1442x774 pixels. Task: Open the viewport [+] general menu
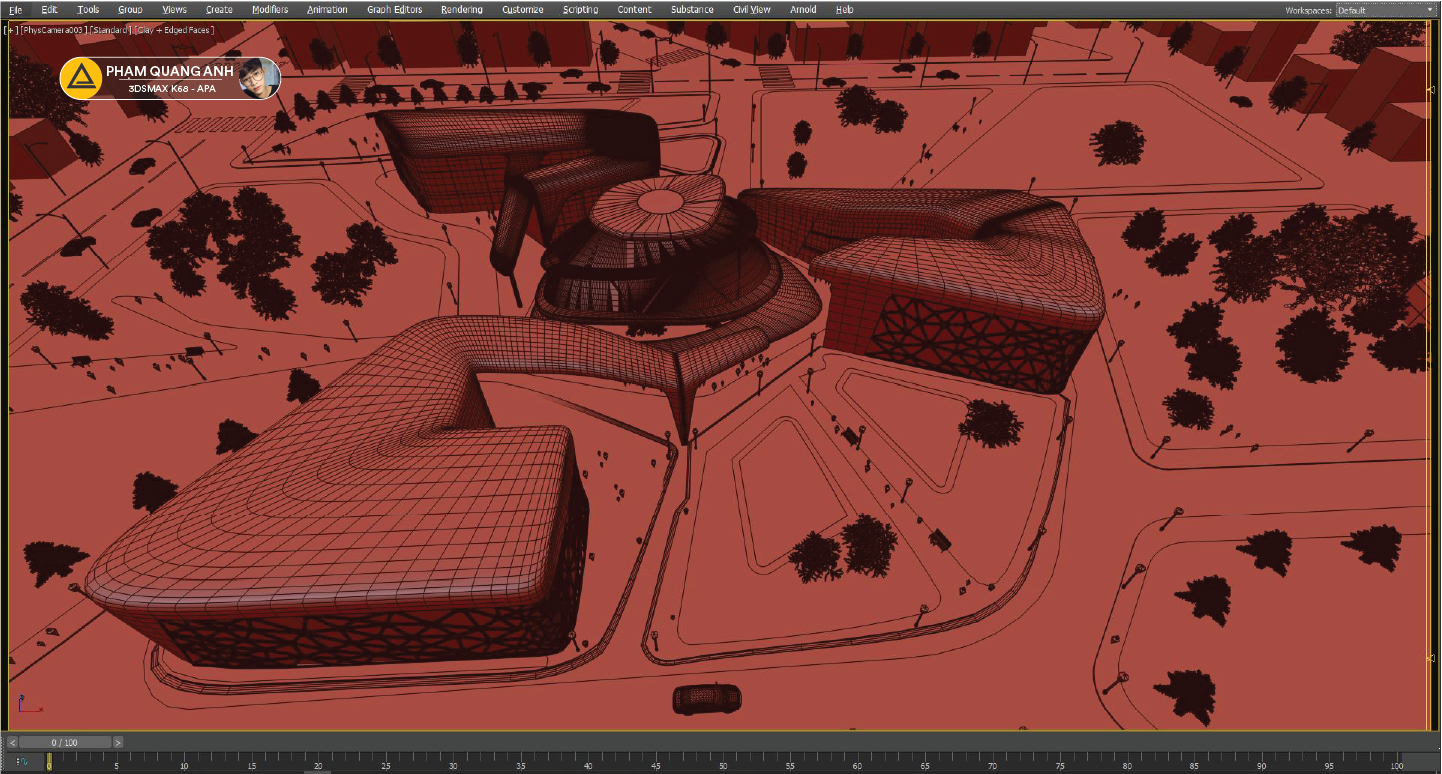[x=11, y=30]
